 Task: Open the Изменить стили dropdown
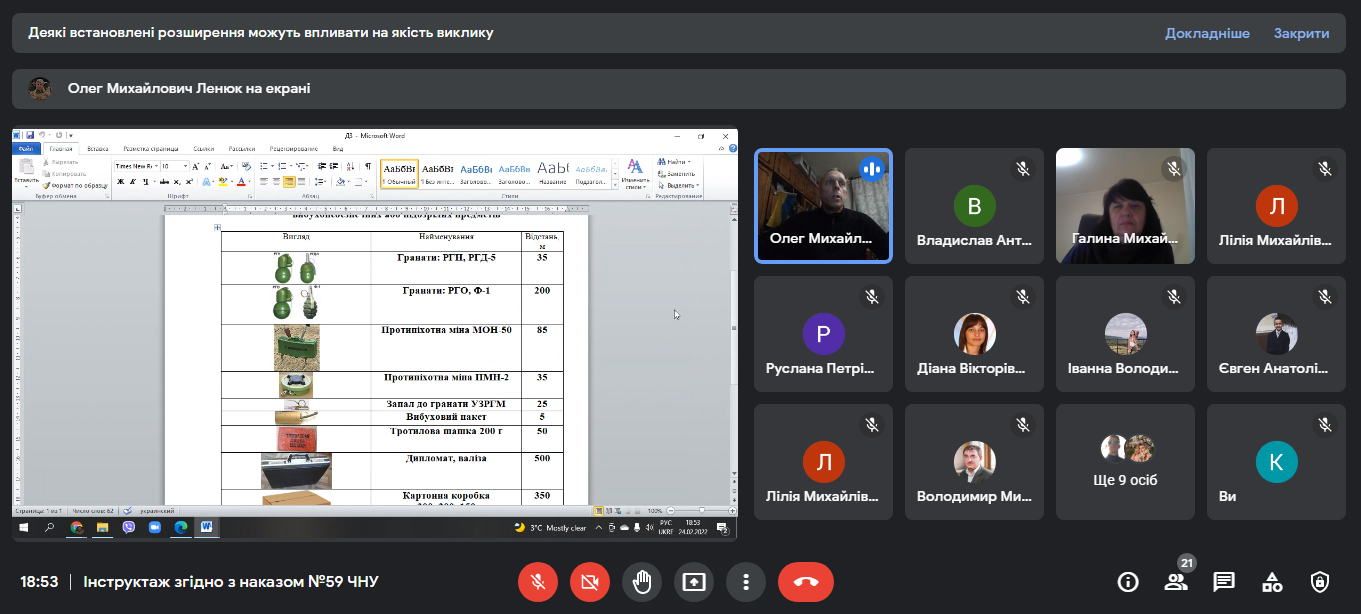pyautogui.click(x=635, y=174)
